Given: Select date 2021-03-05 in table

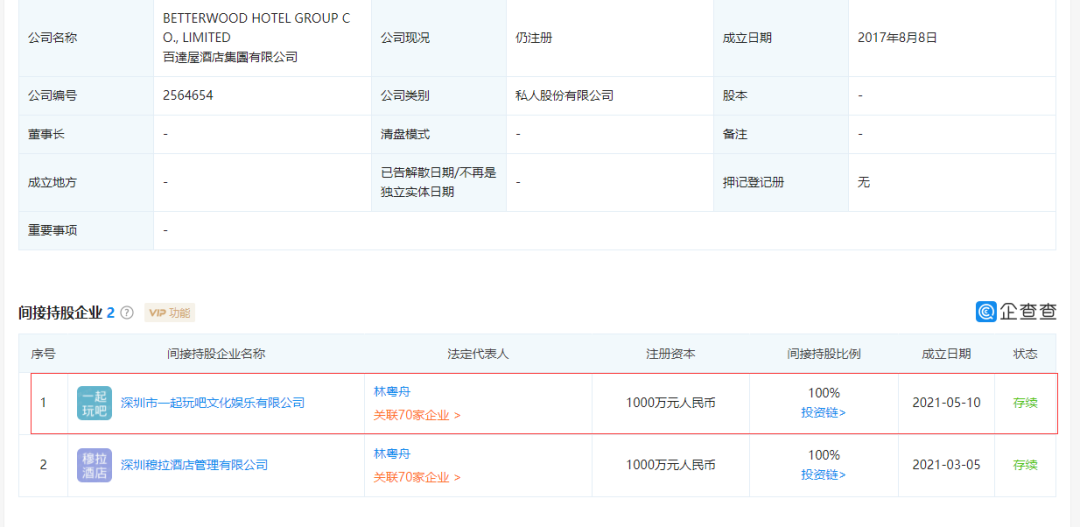Looking at the screenshot, I should click(x=946, y=465).
